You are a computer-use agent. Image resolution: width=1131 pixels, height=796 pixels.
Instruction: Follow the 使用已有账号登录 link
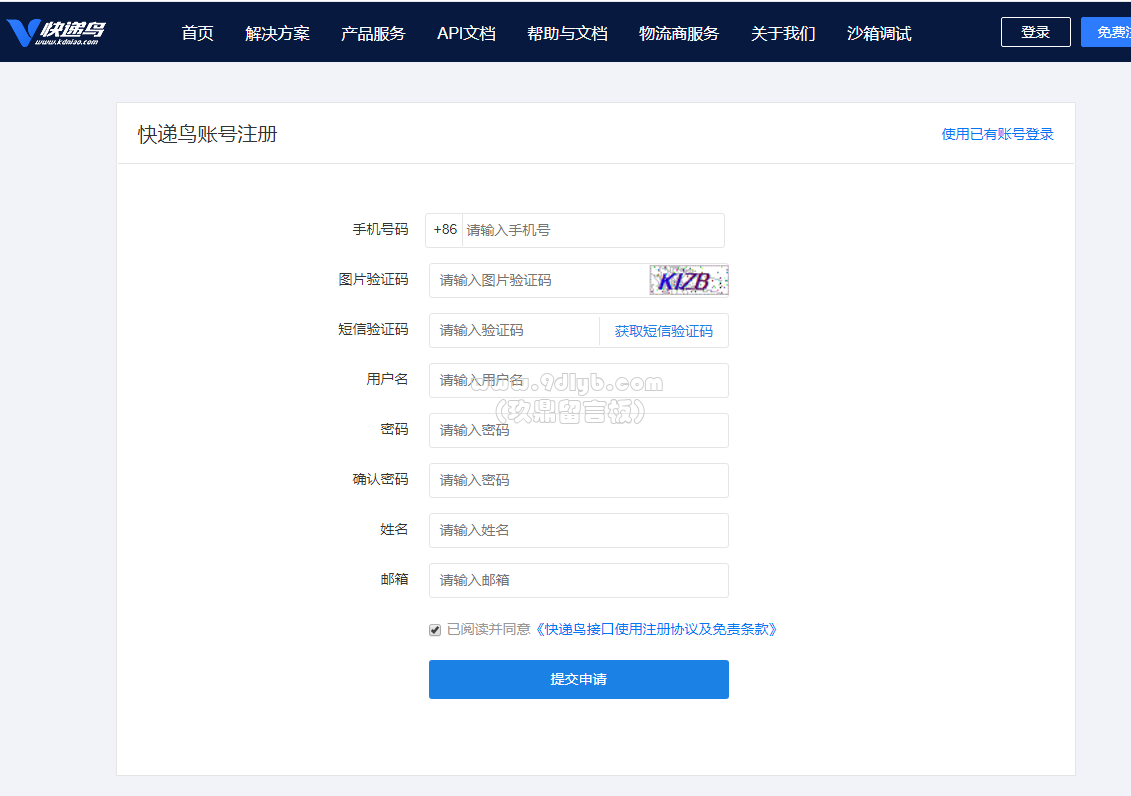[997, 134]
